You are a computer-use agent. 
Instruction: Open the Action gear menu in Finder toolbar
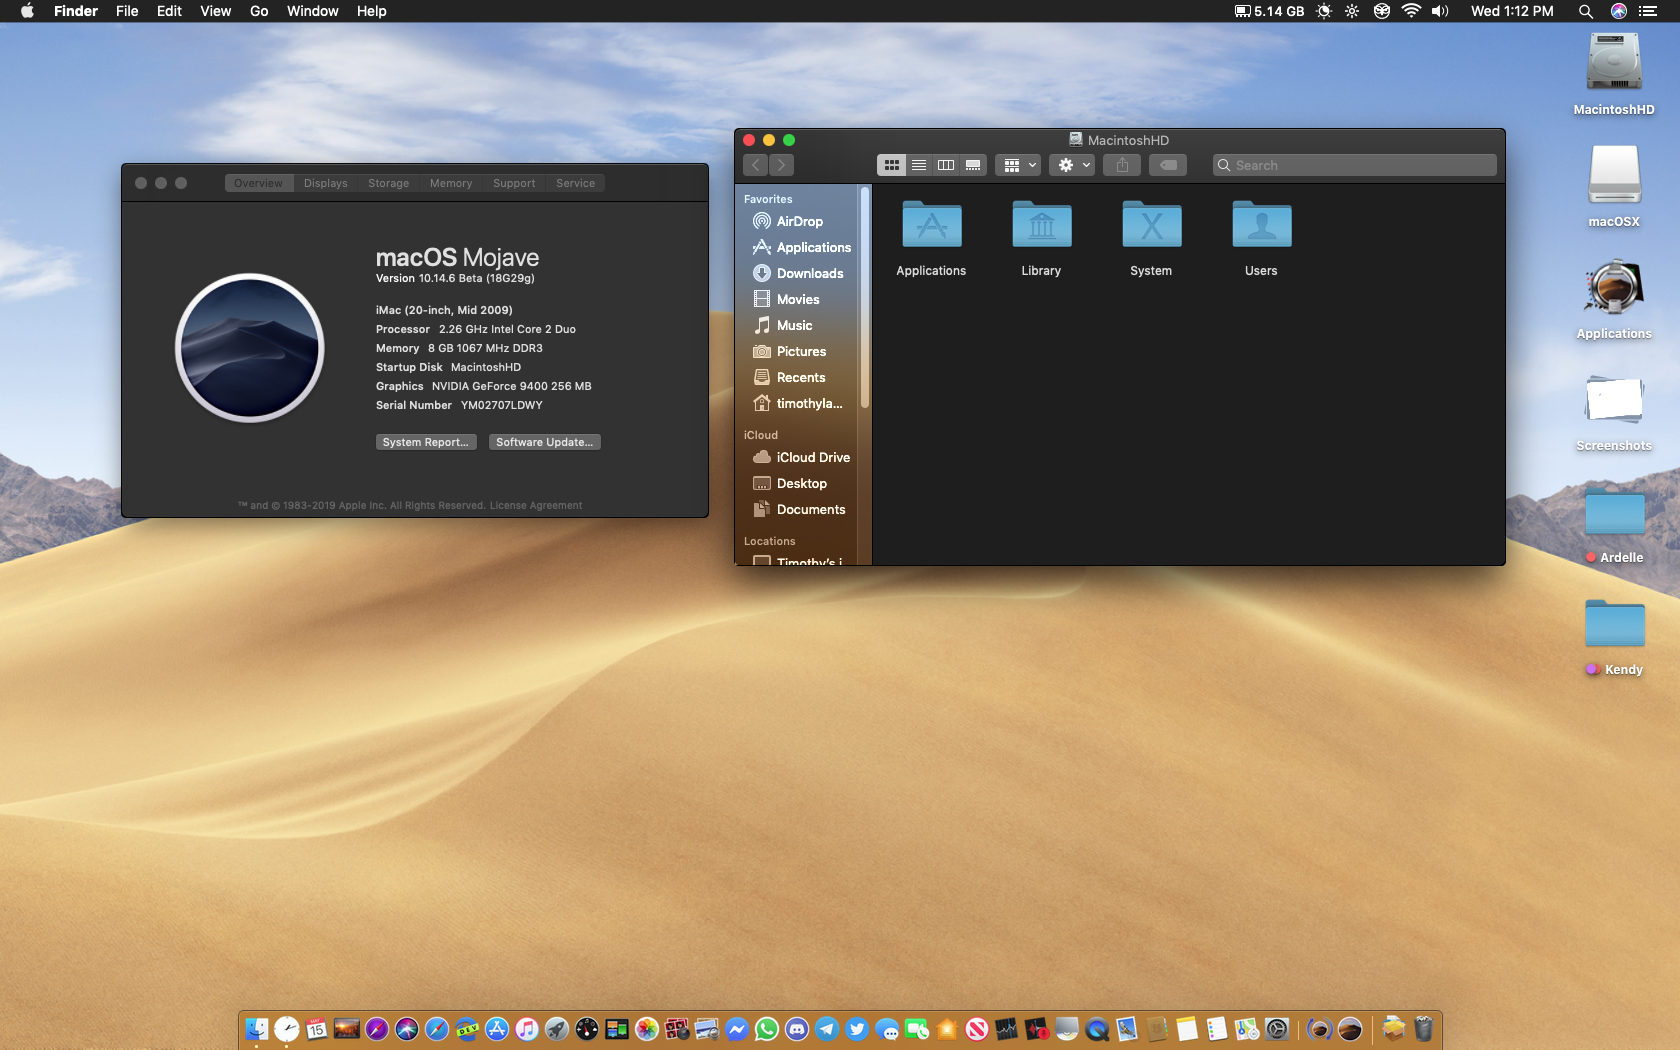pyautogui.click(x=1072, y=165)
